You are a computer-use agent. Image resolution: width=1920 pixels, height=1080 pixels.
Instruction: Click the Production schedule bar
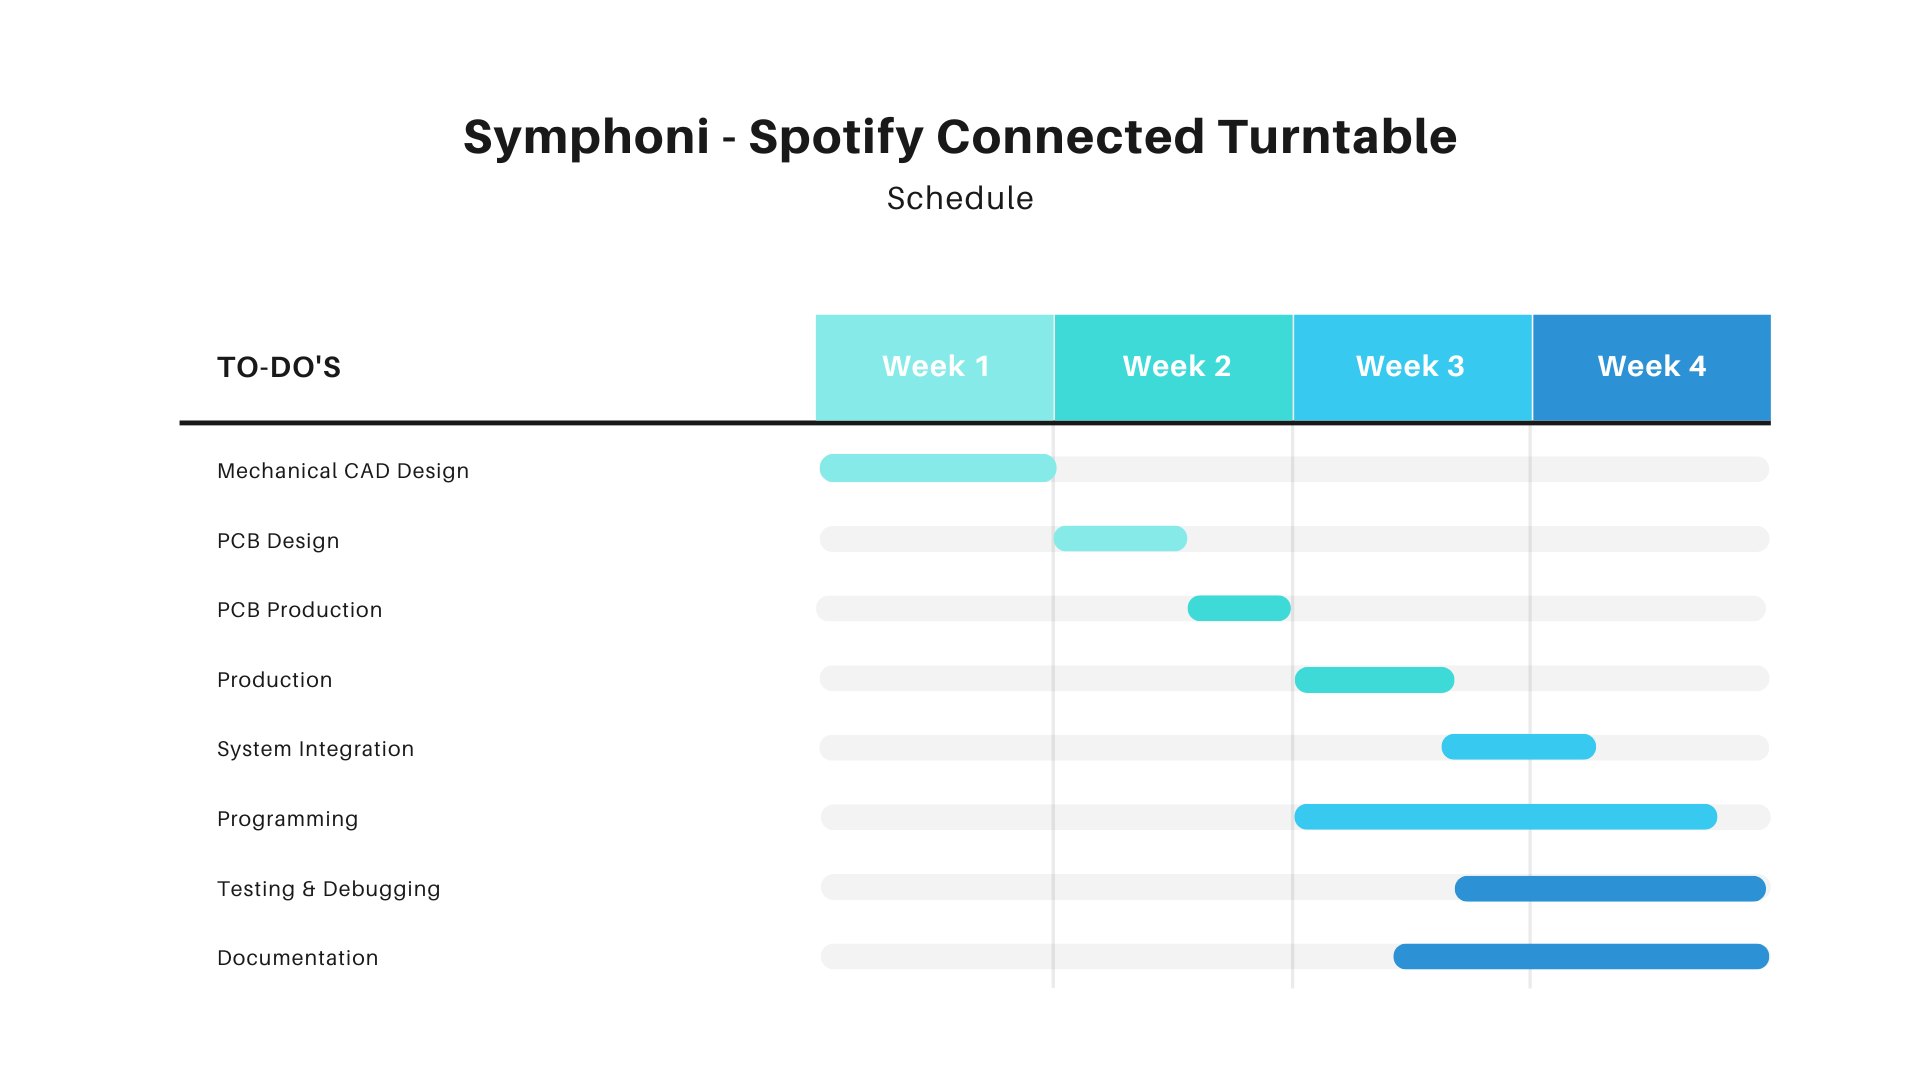tap(1374, 680)
